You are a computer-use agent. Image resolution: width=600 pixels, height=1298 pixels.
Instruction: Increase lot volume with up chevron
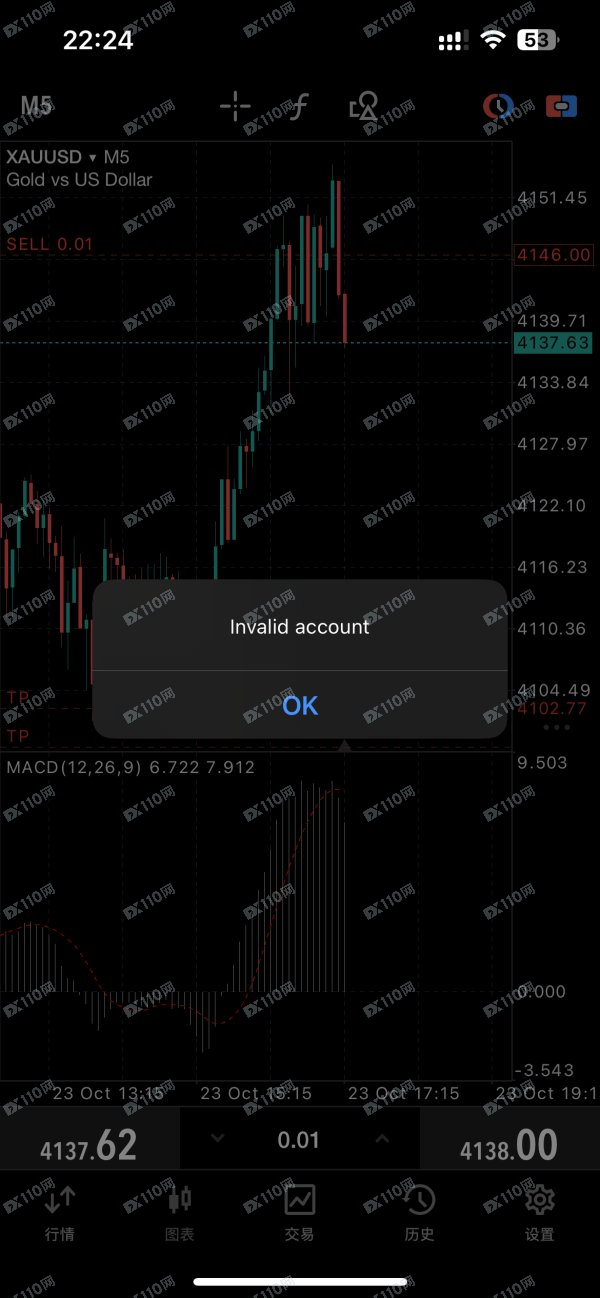[x=382, y=1140]
